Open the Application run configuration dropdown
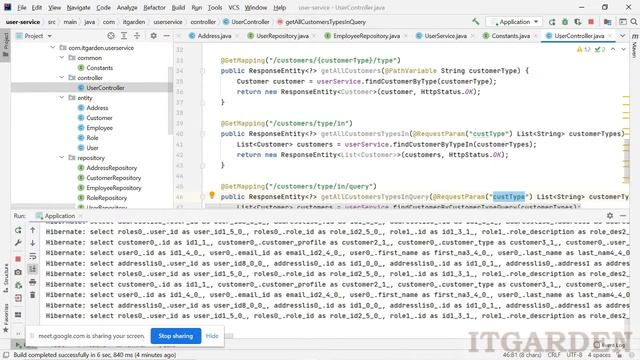640x360 pixels. click(515, 22)
